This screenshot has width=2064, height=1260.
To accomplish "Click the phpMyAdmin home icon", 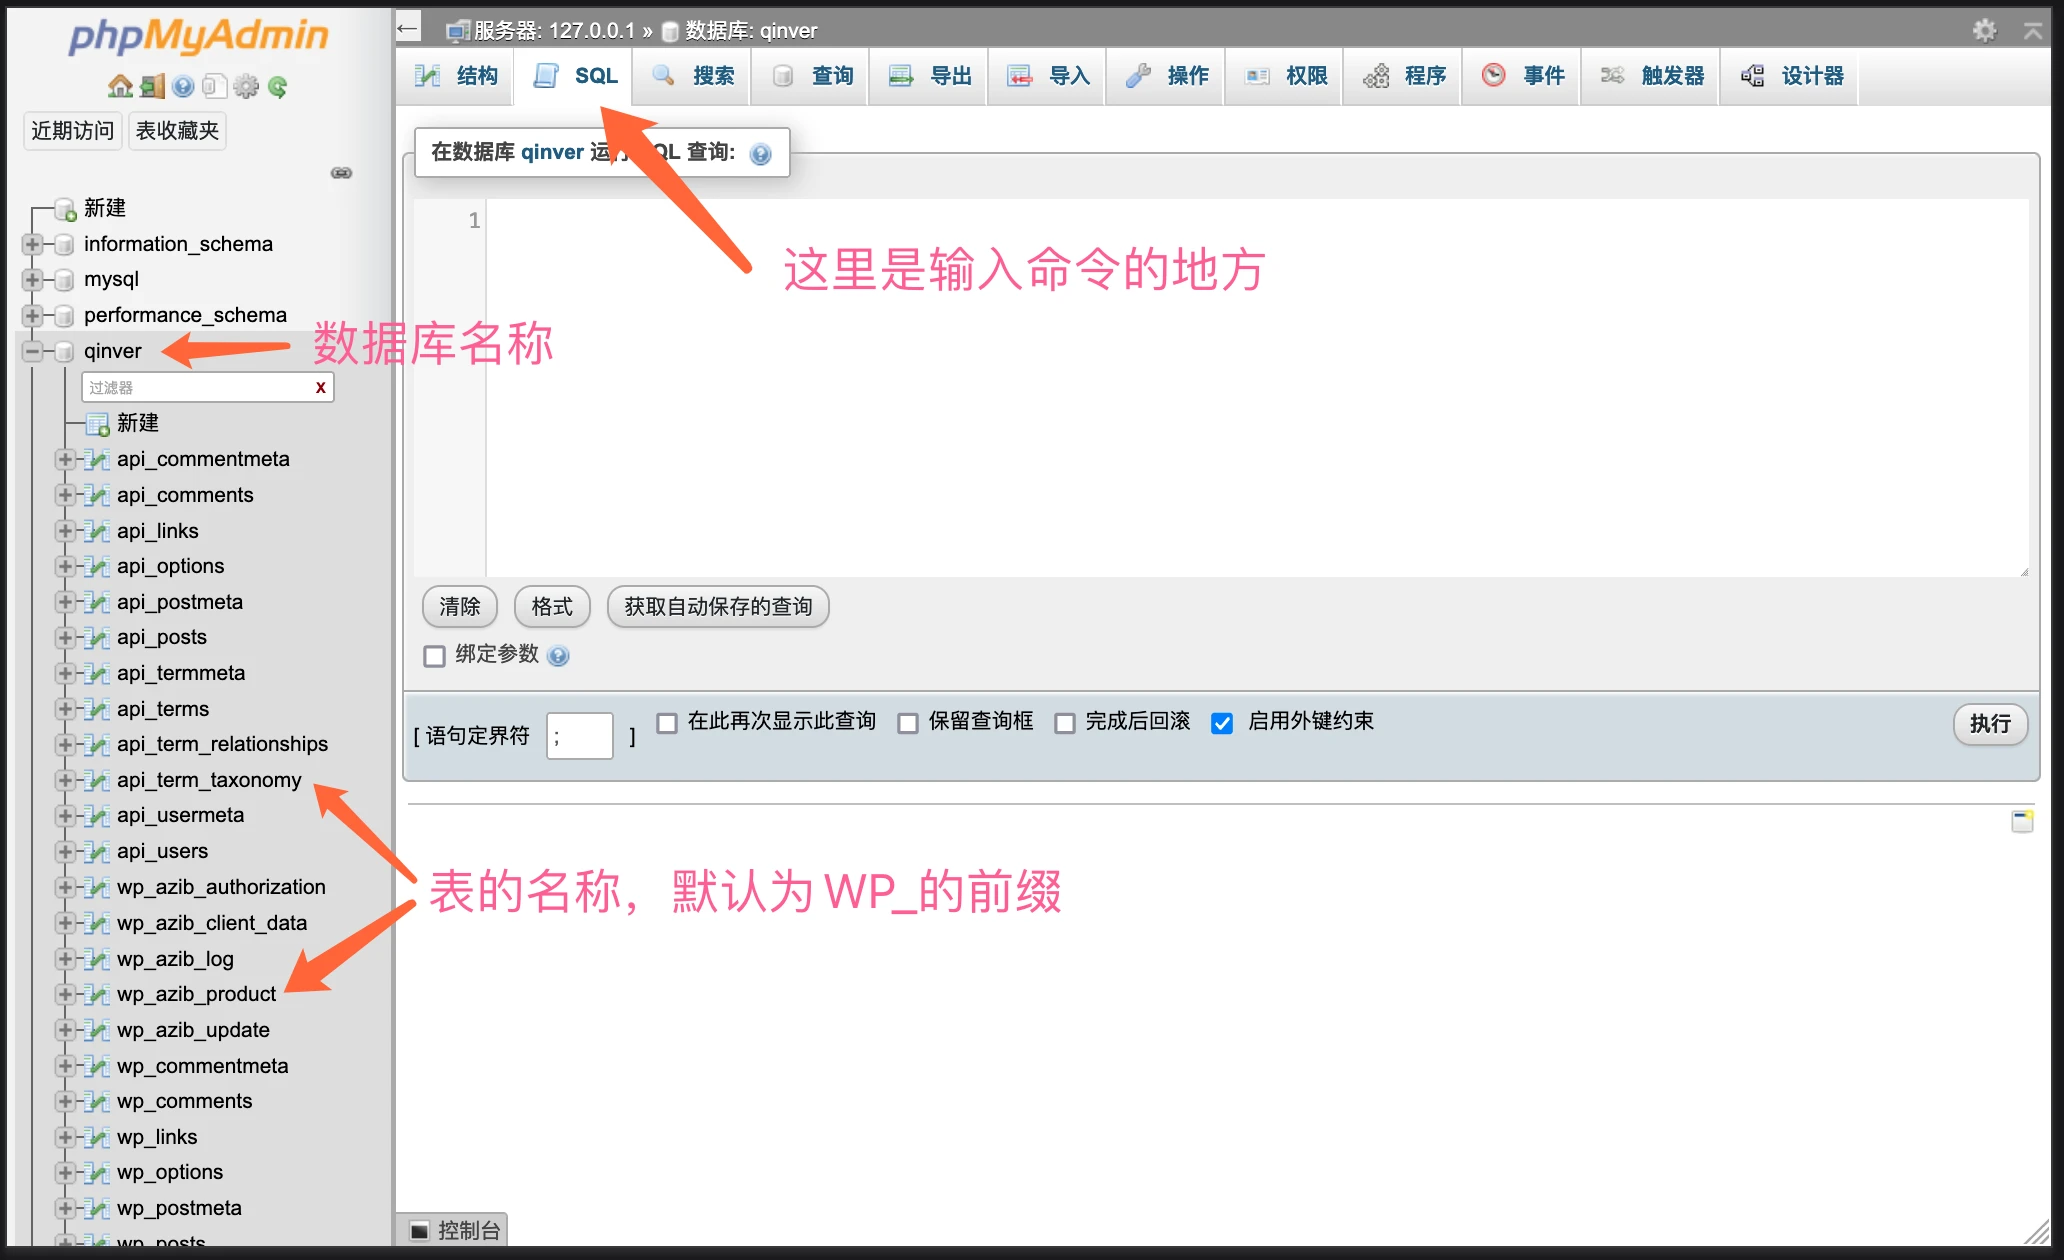I will tap(120, 86).
